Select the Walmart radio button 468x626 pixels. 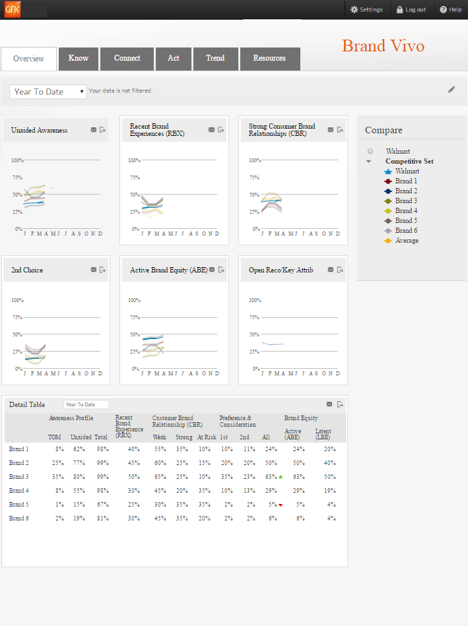(370, 151)
